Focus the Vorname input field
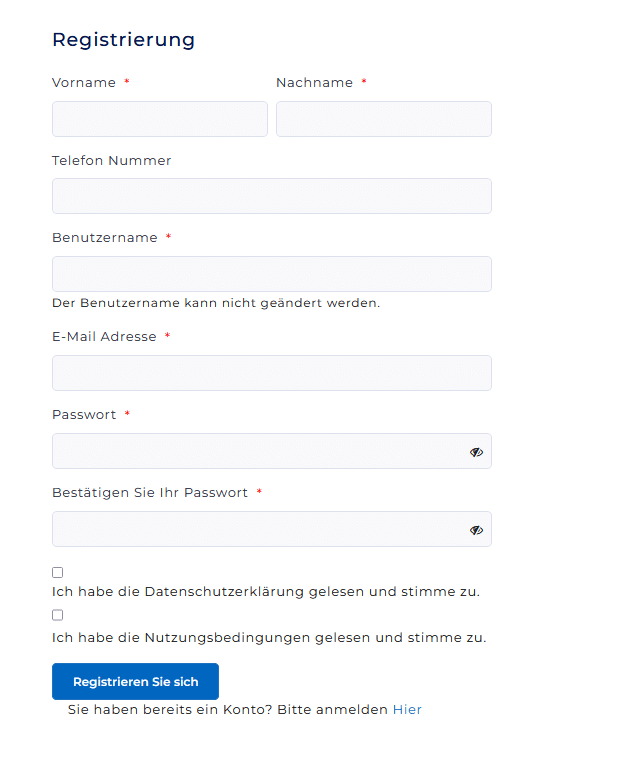The height and width of the screenshot is (761, 627). point(160,119)
